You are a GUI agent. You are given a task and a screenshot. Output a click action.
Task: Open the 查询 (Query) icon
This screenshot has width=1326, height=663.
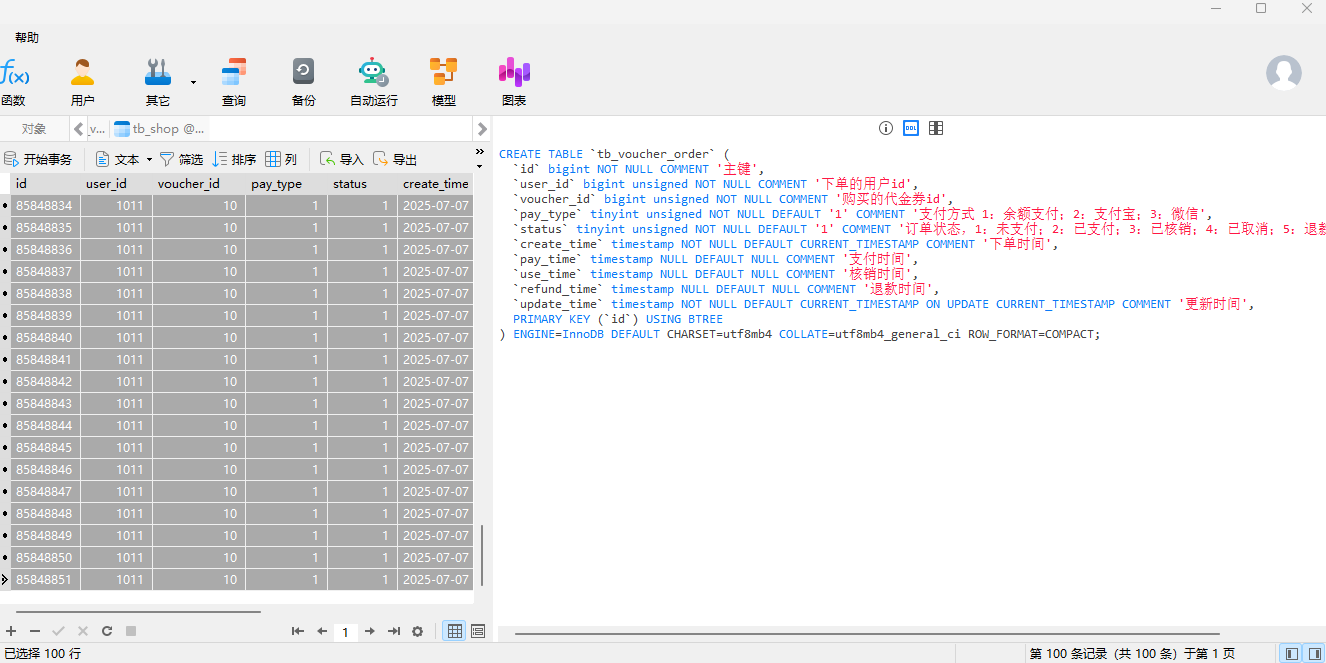click(x=234, y=82)
